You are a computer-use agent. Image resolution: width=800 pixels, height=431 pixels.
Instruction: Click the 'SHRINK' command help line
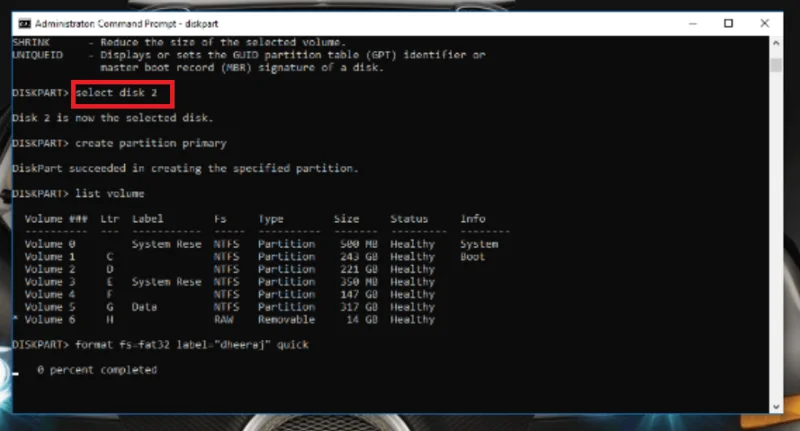[179, 42]
